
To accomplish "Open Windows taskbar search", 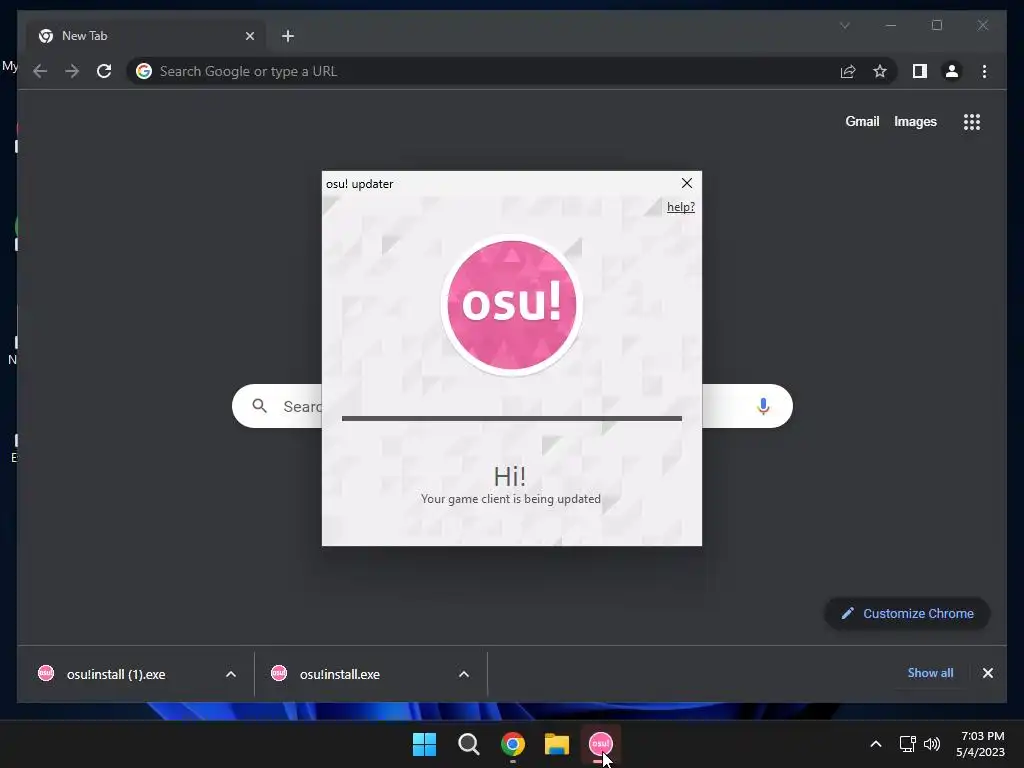I will 468,744.
